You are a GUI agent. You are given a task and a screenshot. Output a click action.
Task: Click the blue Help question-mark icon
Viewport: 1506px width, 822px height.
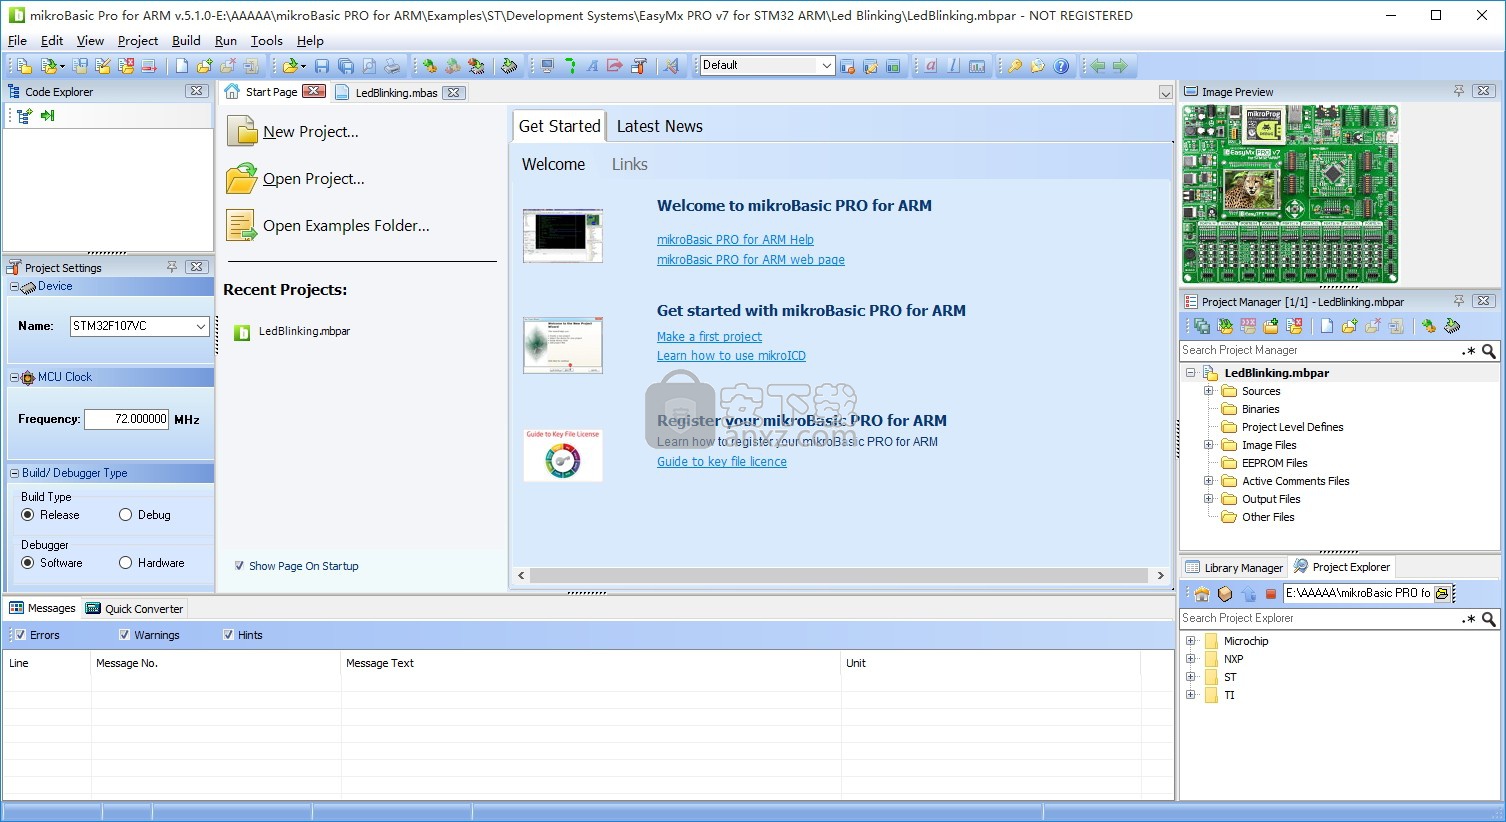(x=1061, y=66)
